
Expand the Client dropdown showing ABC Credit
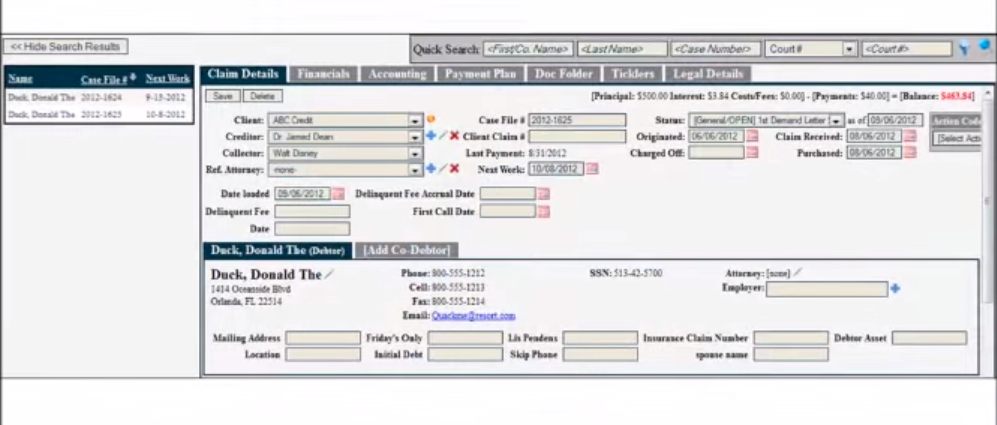(415, 120)
